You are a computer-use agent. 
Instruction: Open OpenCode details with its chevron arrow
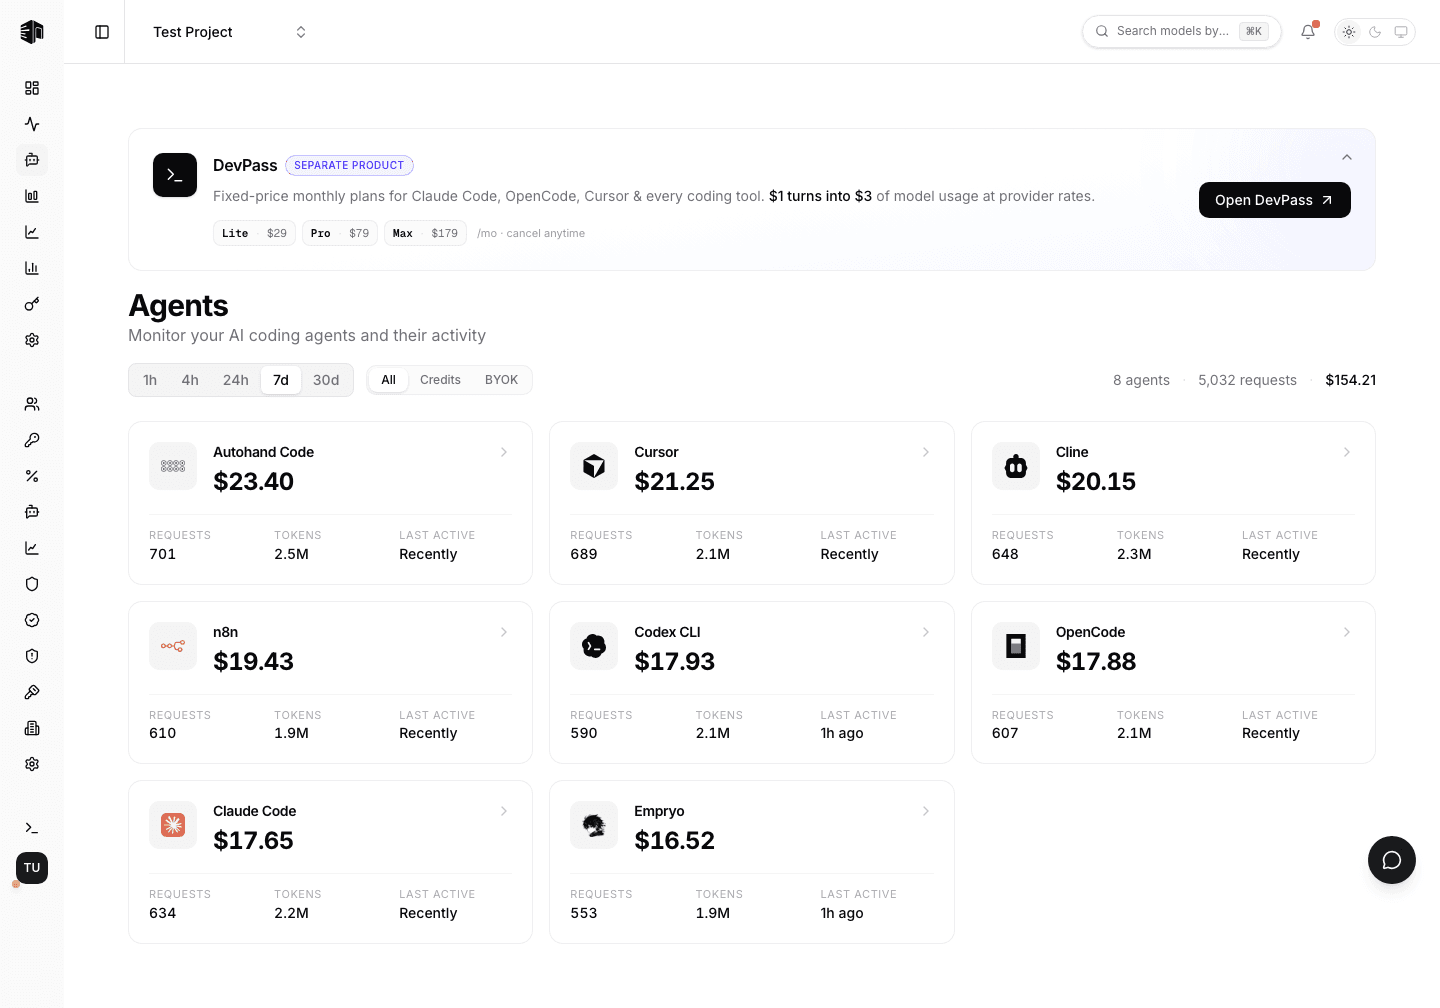[x=1347, y=632]
